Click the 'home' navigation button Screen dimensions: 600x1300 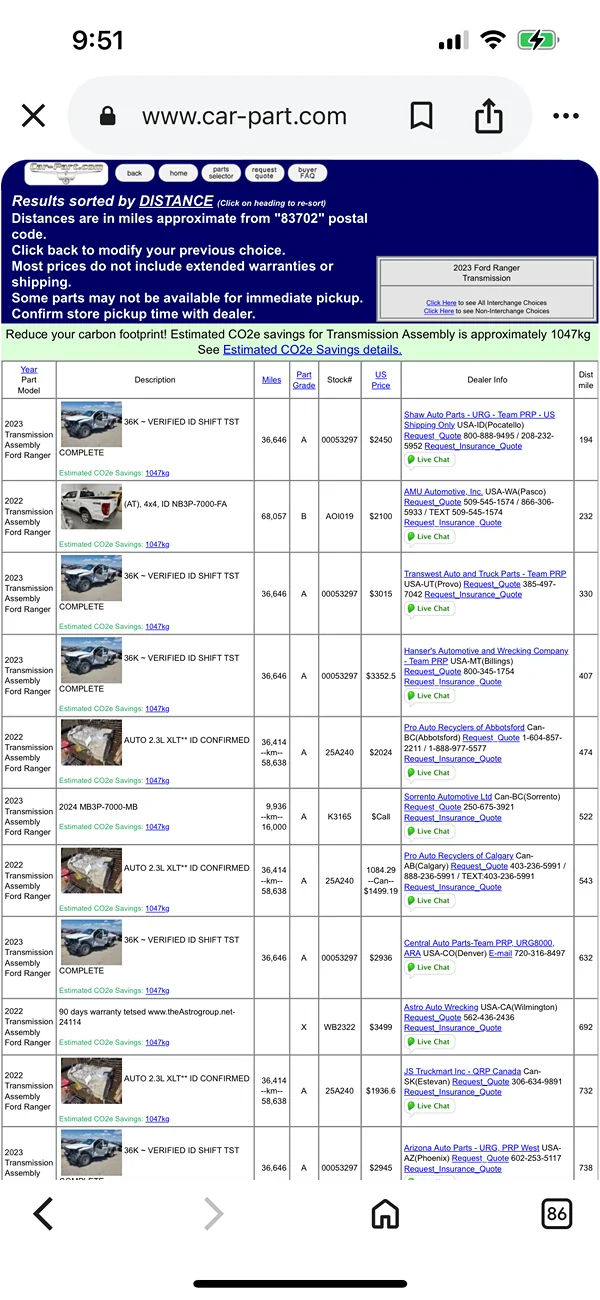point(178,173)
